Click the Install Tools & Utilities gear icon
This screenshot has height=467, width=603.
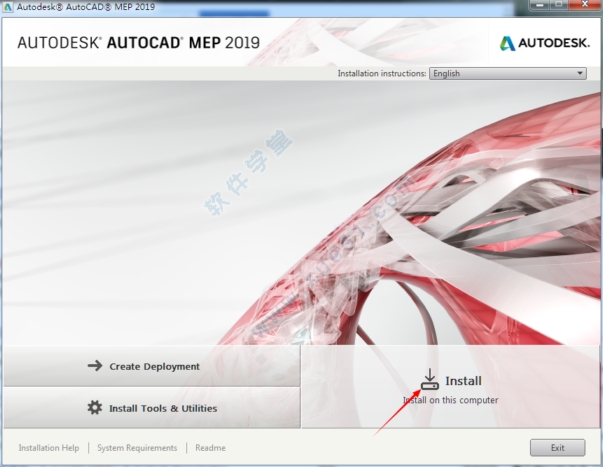pyautogui.click(x=95, y=407)
